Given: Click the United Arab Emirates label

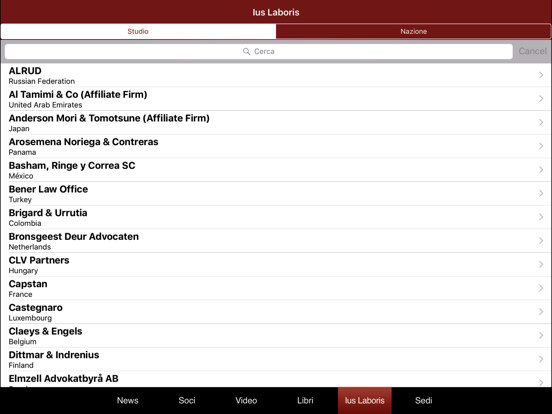Looking at the screenshot, I should [45, 105].
